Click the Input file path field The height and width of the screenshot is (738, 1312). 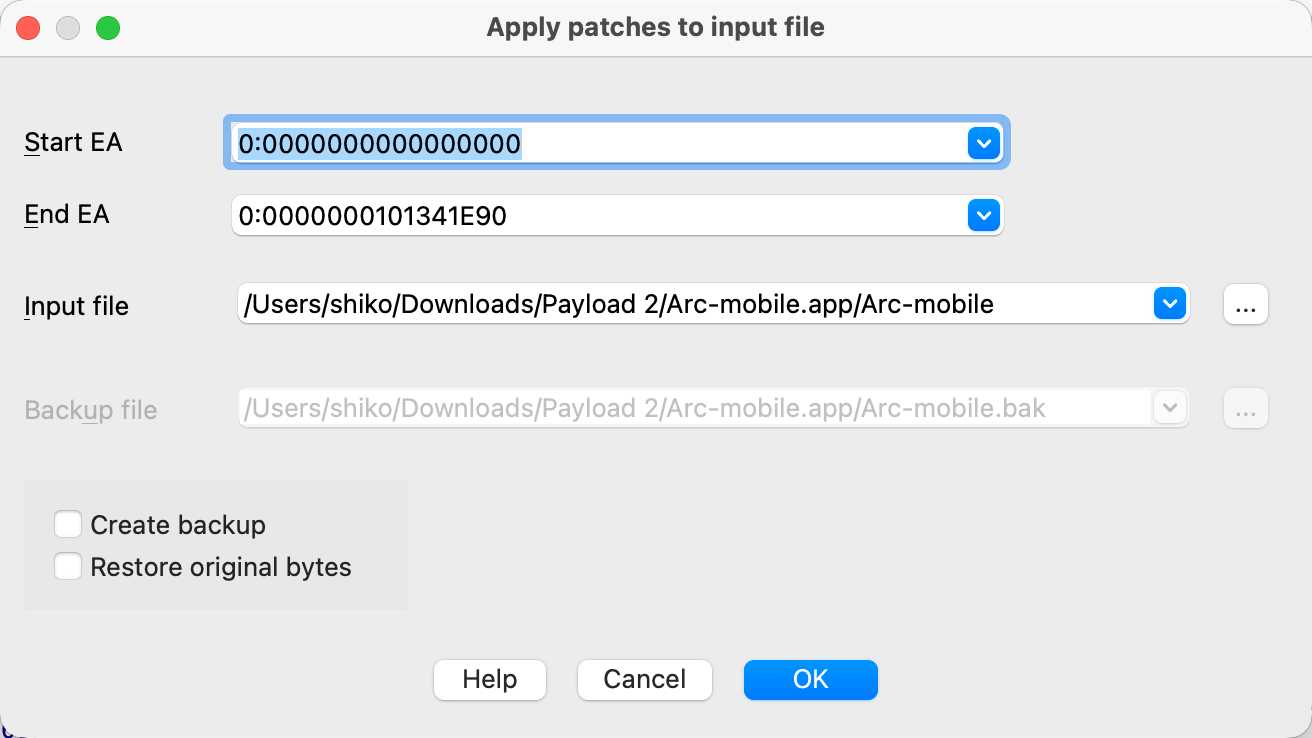tap(690, 304)
